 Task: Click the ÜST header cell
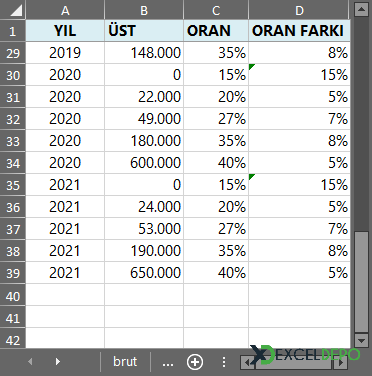tap(144, 31)
